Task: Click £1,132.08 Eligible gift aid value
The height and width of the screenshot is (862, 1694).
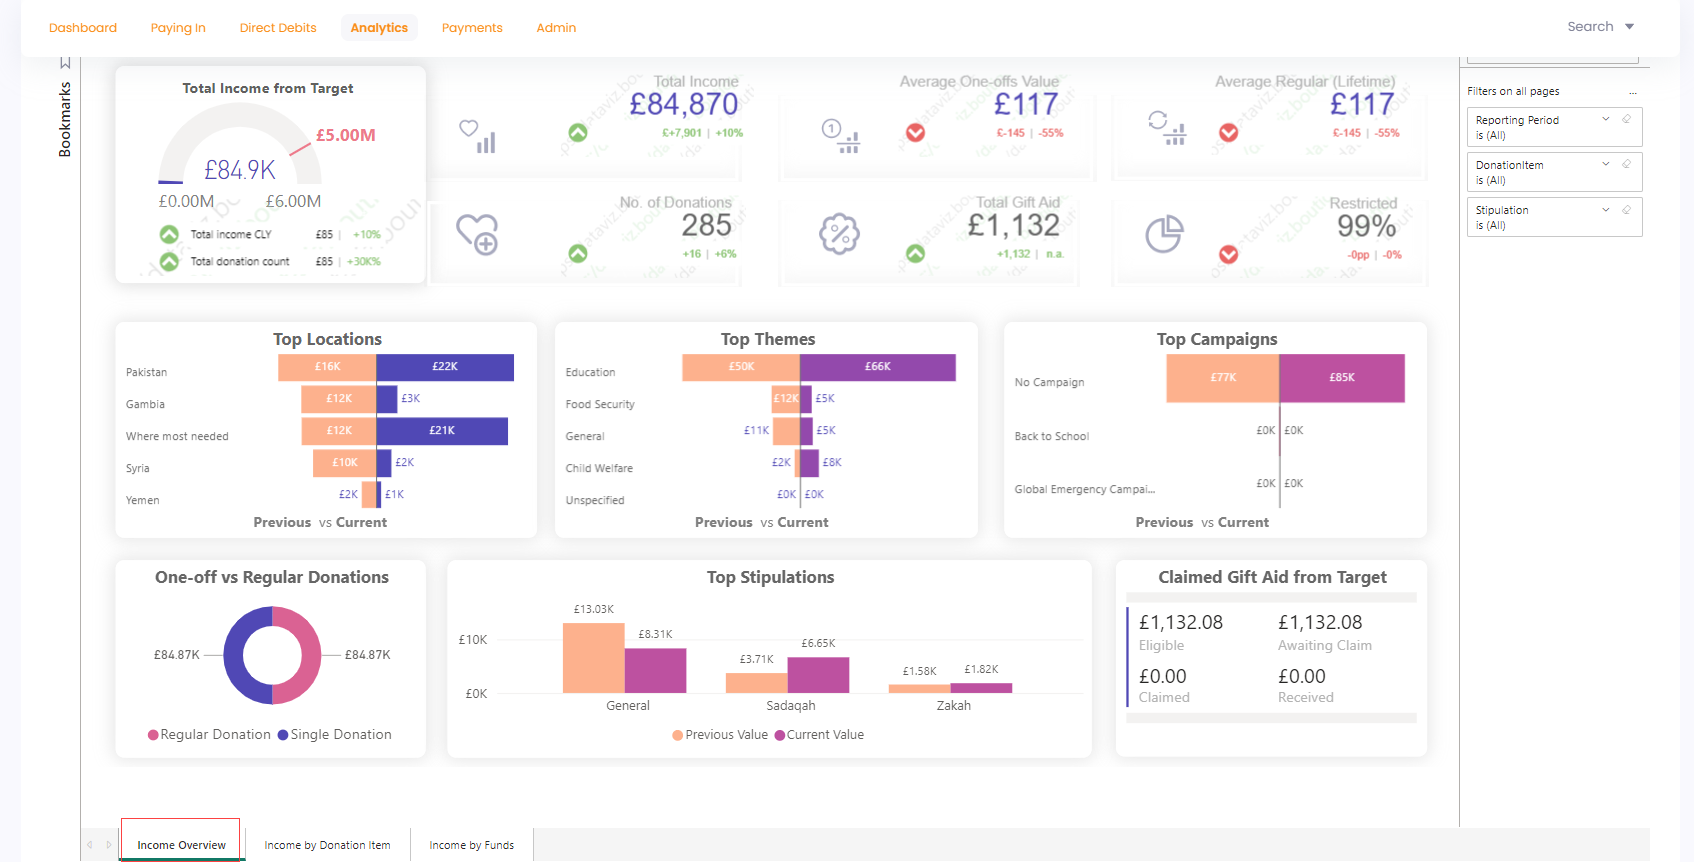Action: coord(1181,623)
